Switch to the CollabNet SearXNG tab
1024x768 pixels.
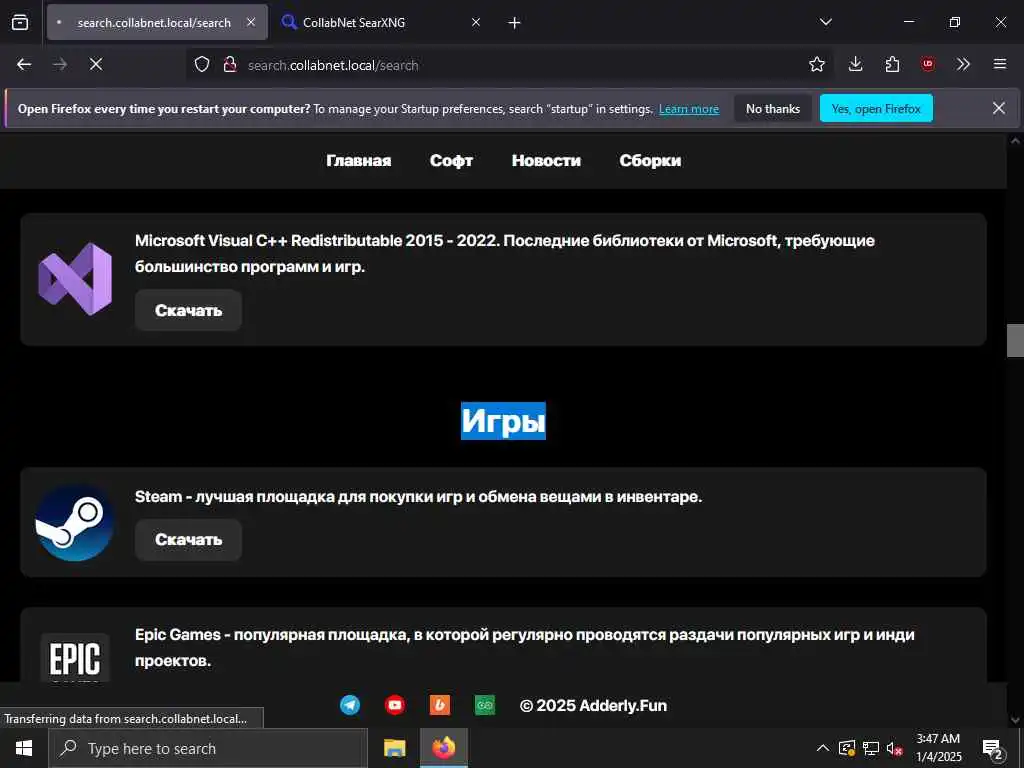tap(382, 22)
